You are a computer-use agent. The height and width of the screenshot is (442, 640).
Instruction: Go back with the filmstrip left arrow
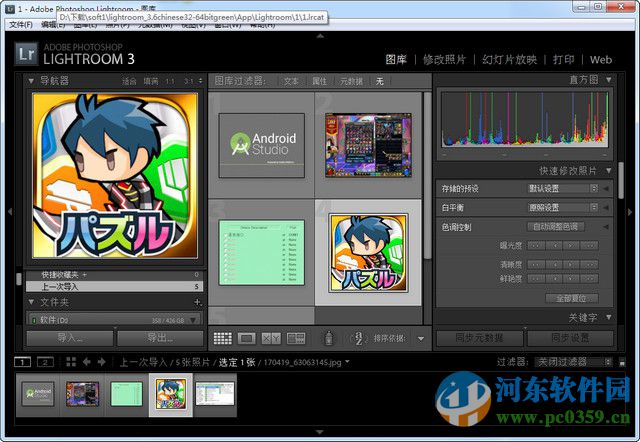tap(87, 362)
